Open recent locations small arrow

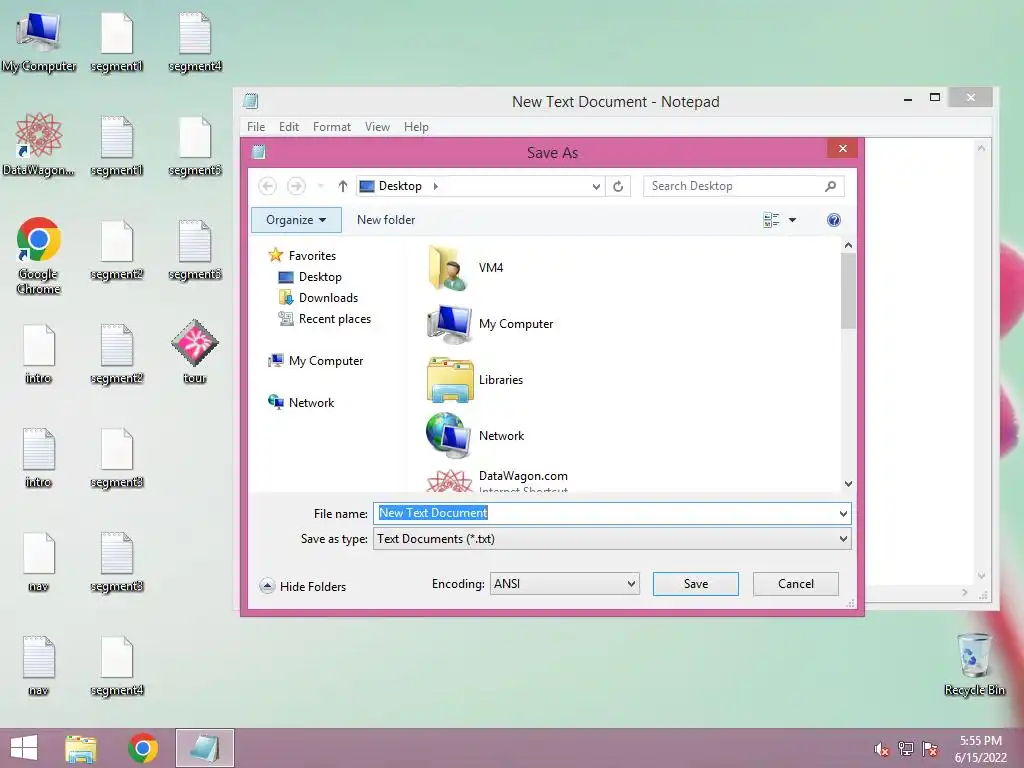(321, 186)
